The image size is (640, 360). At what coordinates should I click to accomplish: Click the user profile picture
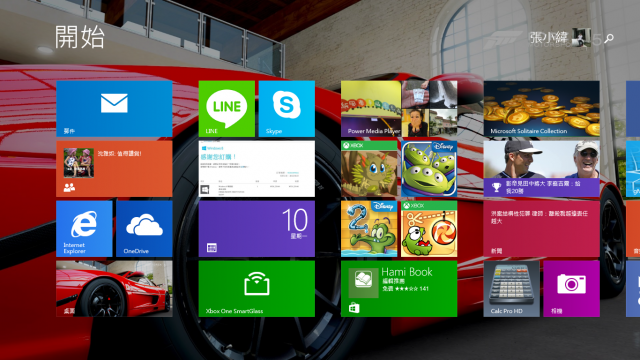coord(581,38)
